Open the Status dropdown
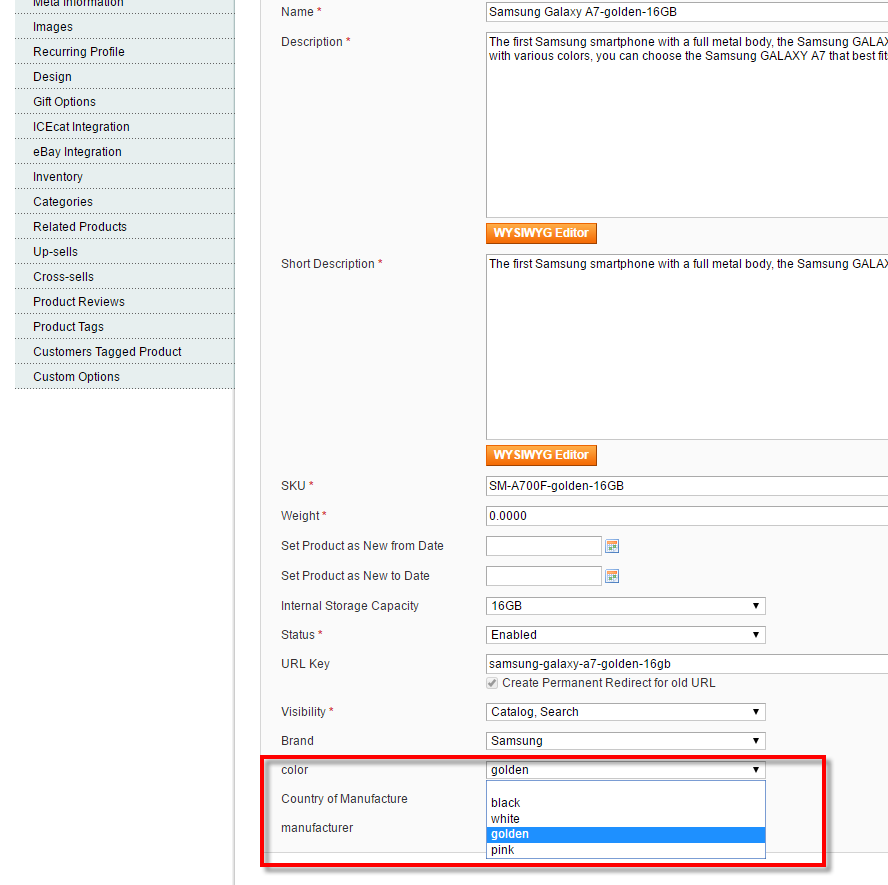The width and height of the screenshot is (888, 885). point(625,635)
